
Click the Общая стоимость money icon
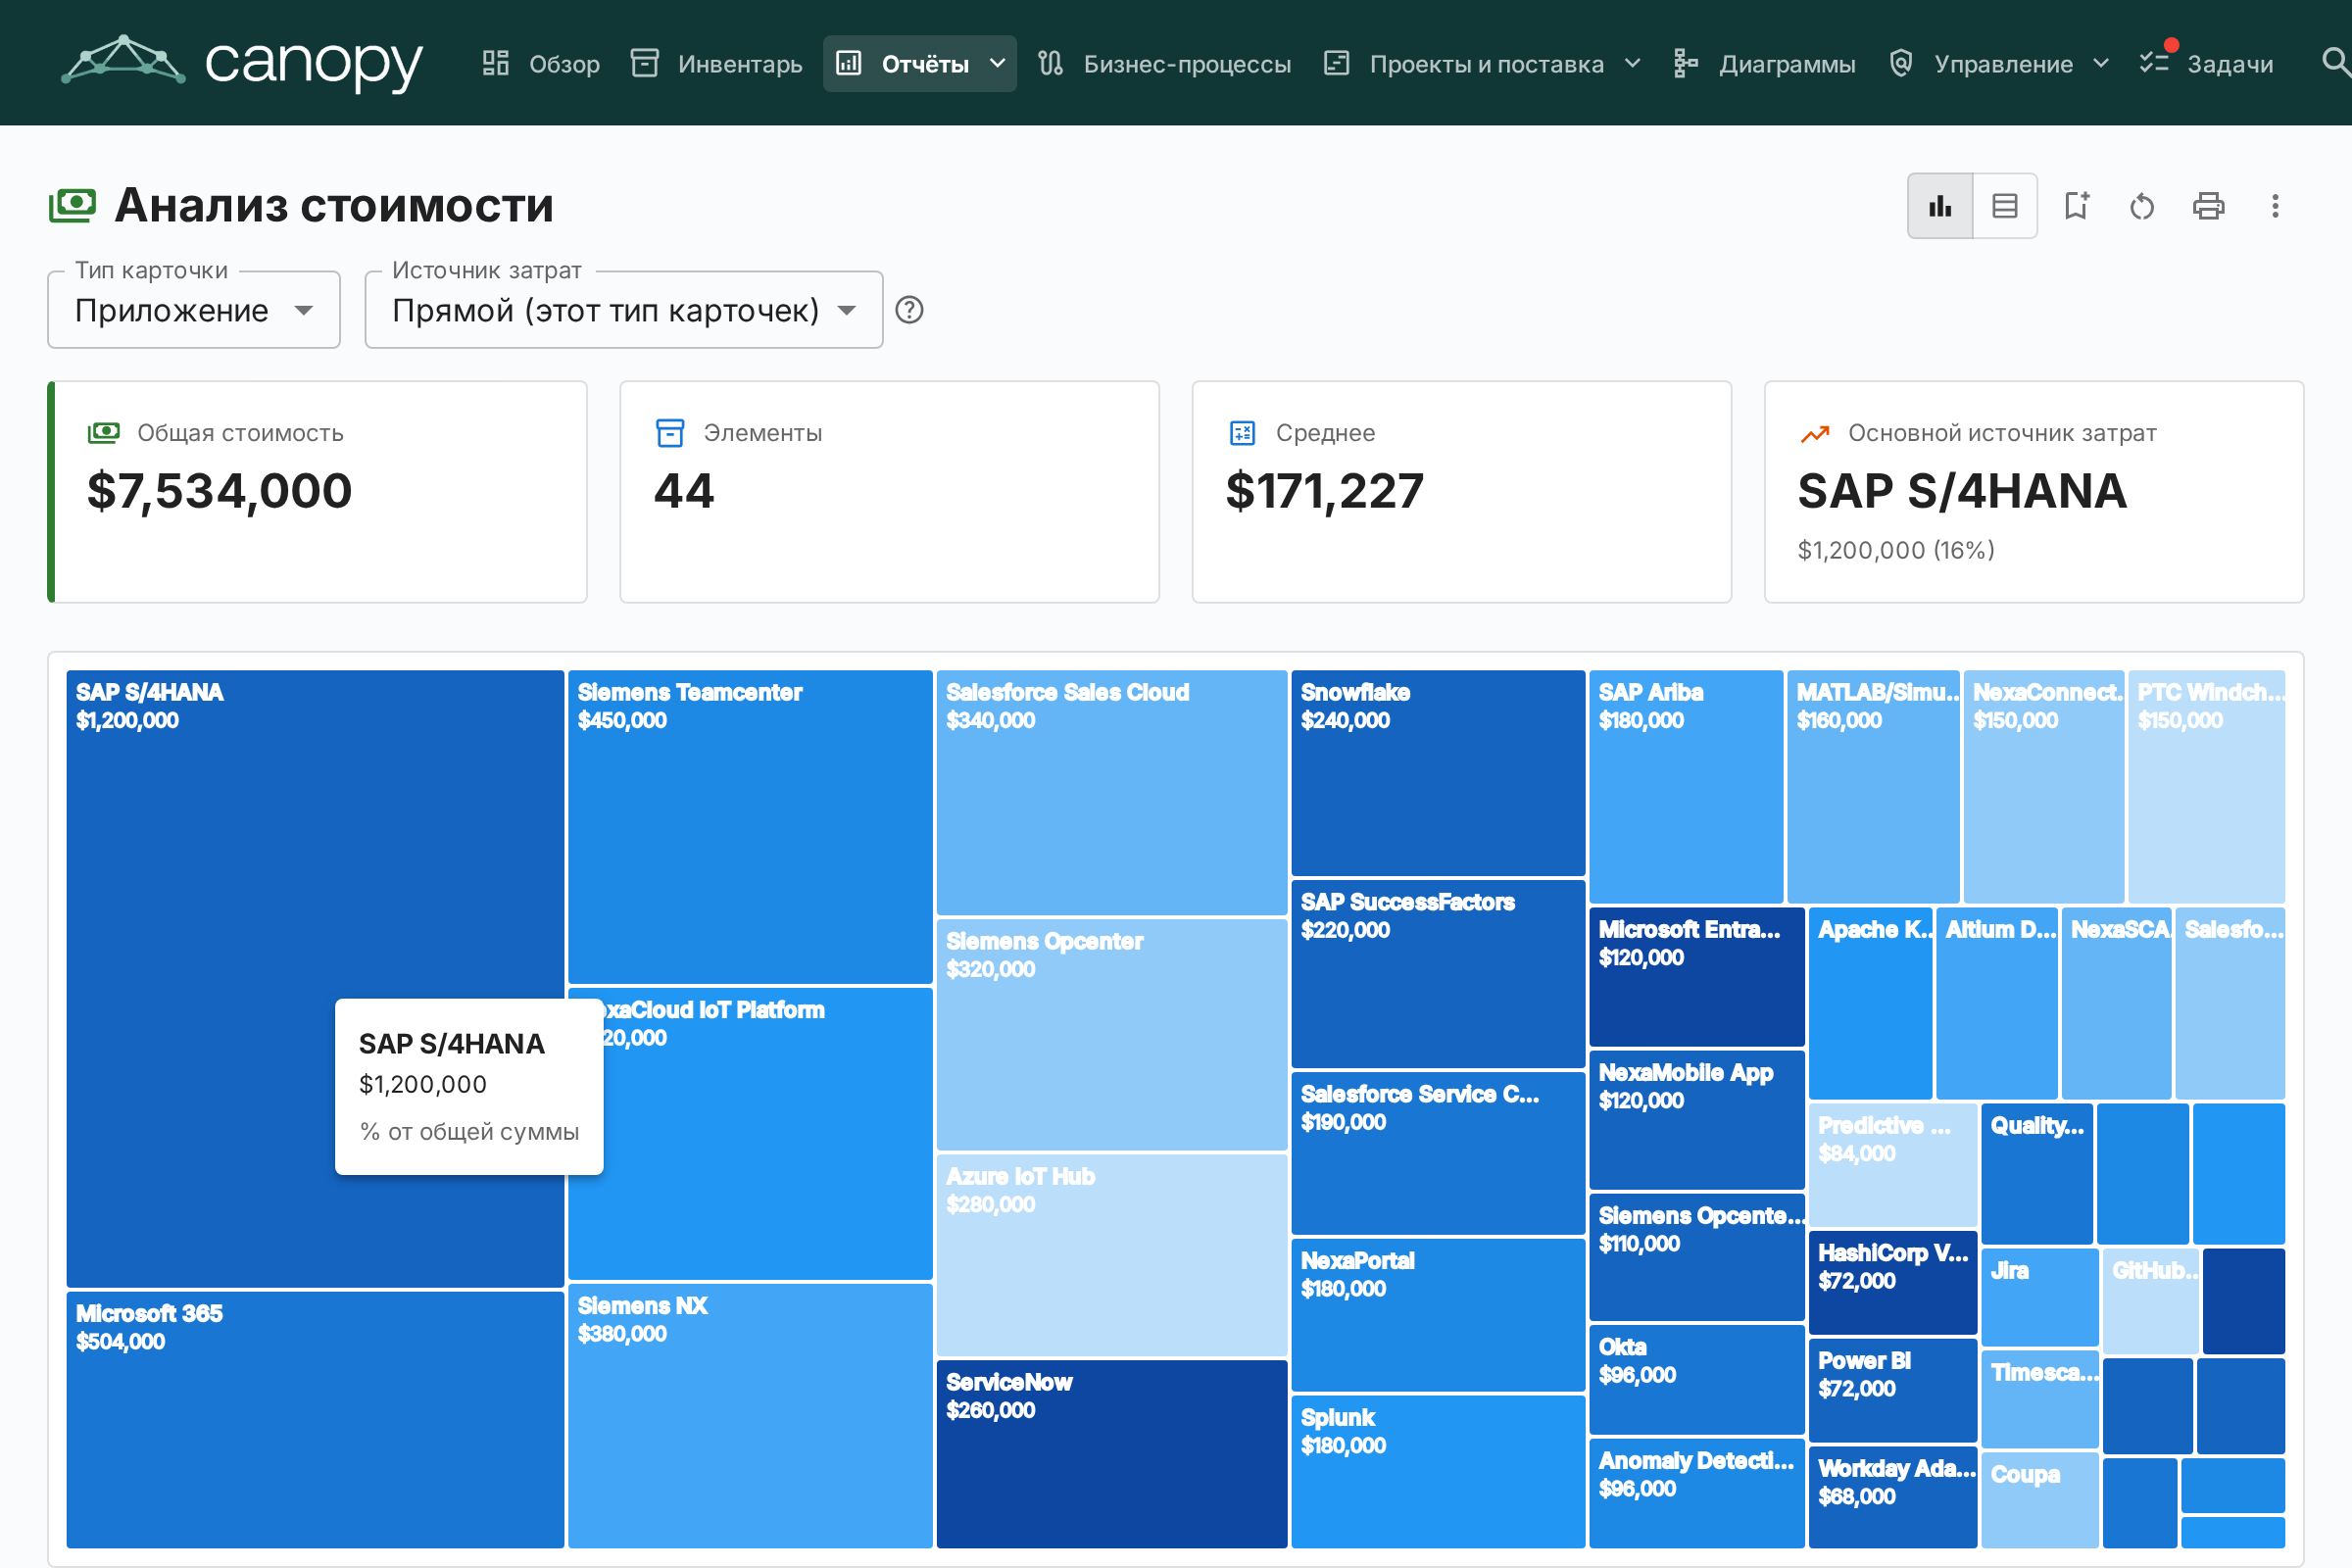coord(104,433)
